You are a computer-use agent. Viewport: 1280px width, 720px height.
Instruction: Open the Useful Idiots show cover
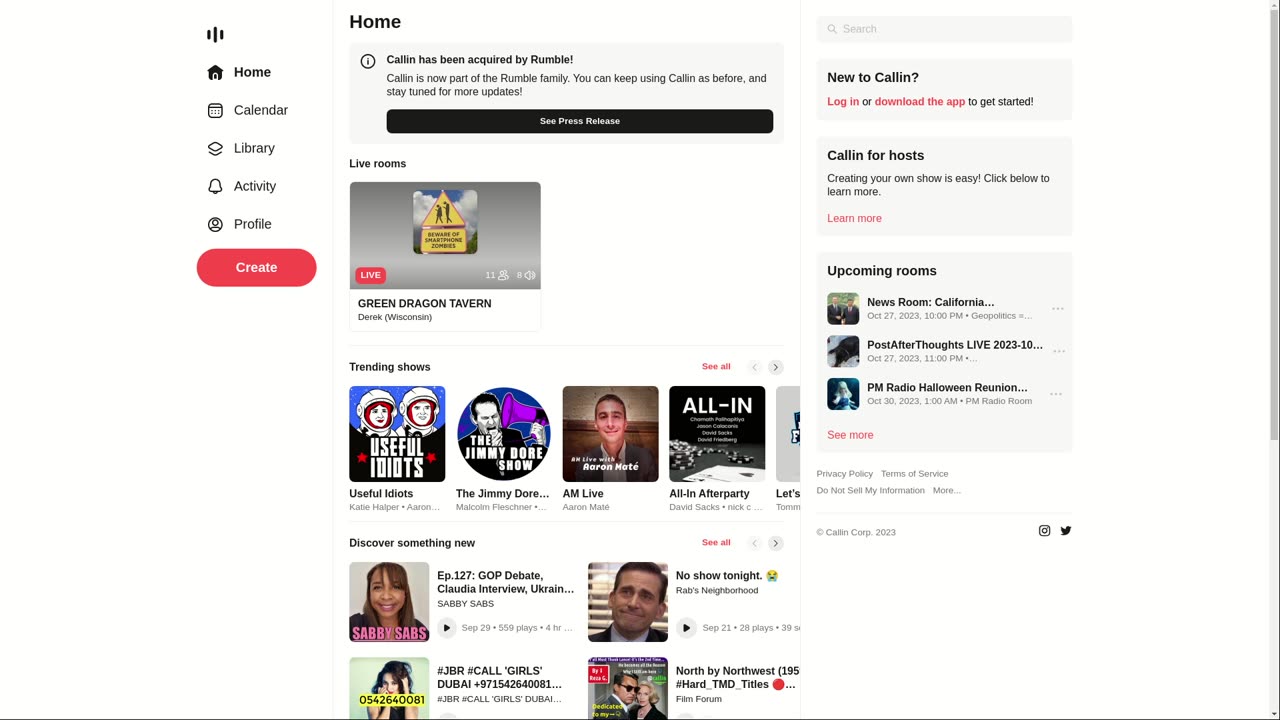tap(397, 434)
